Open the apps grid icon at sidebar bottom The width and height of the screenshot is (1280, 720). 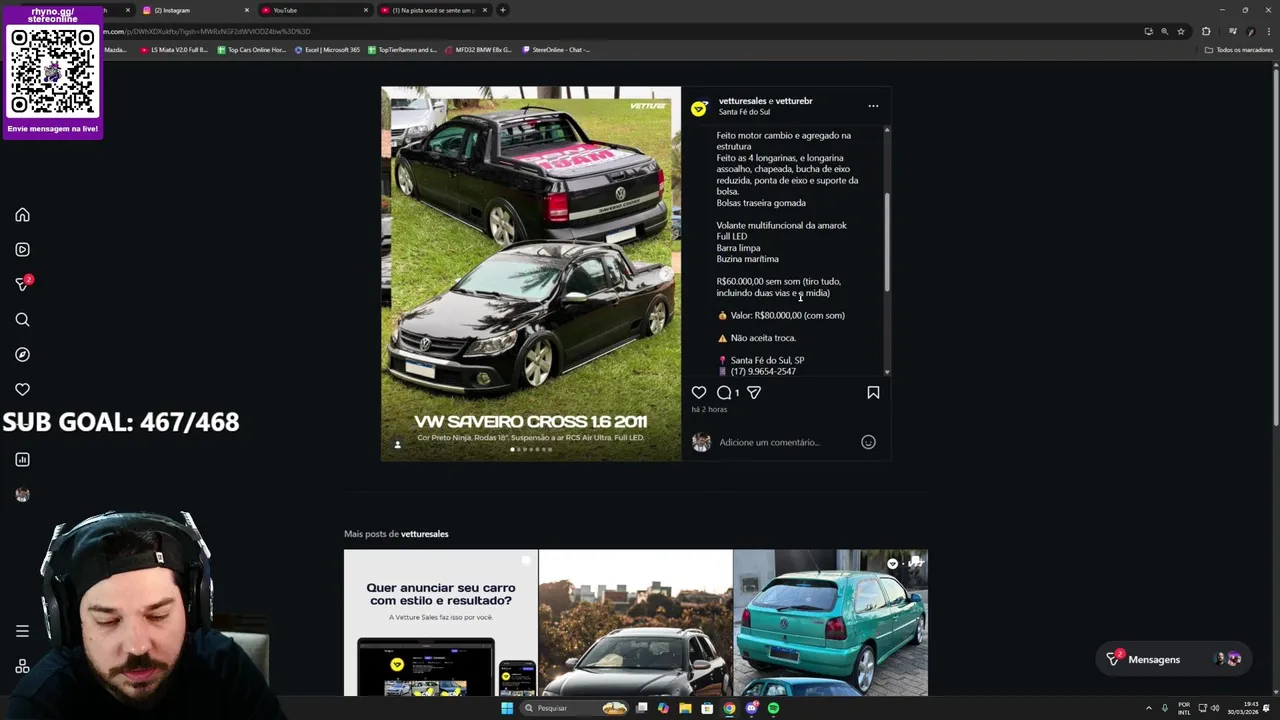click(x=22, y=667)
